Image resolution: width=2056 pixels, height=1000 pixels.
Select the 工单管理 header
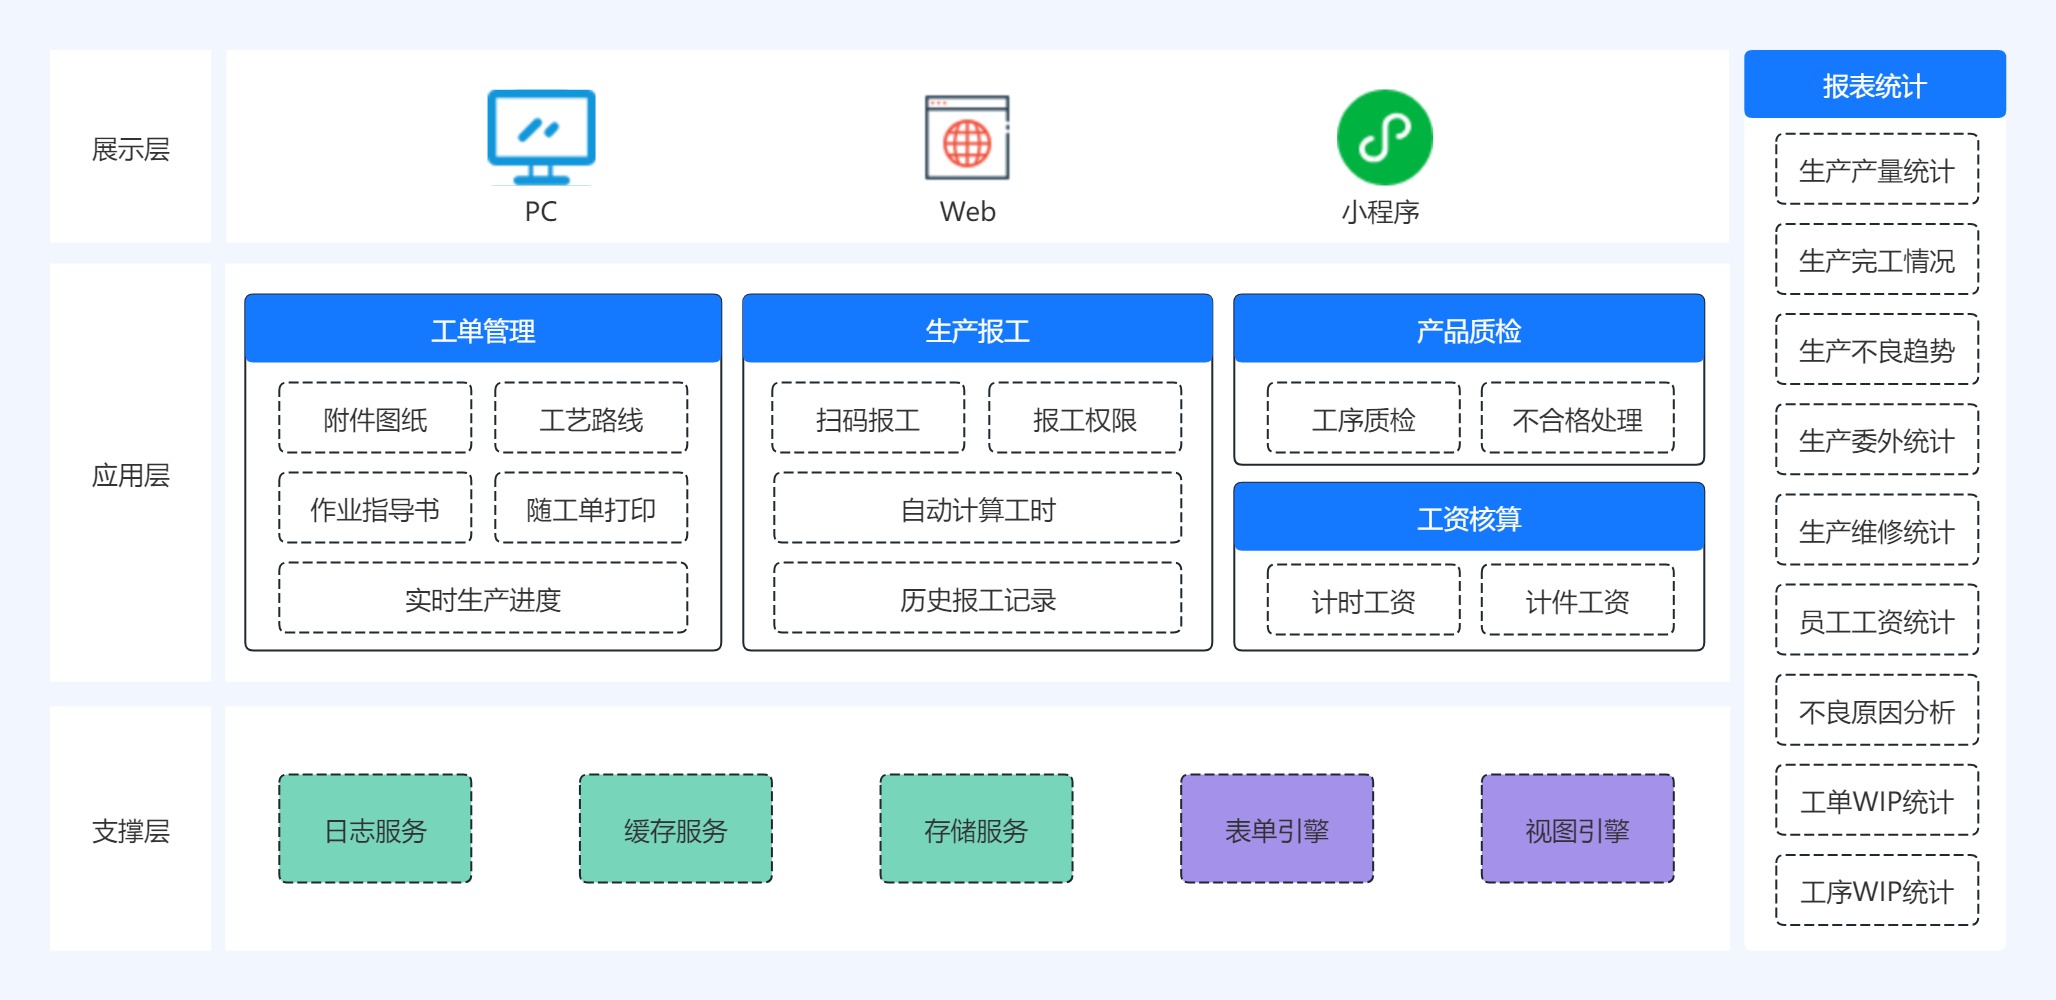(x=483, y=329)
